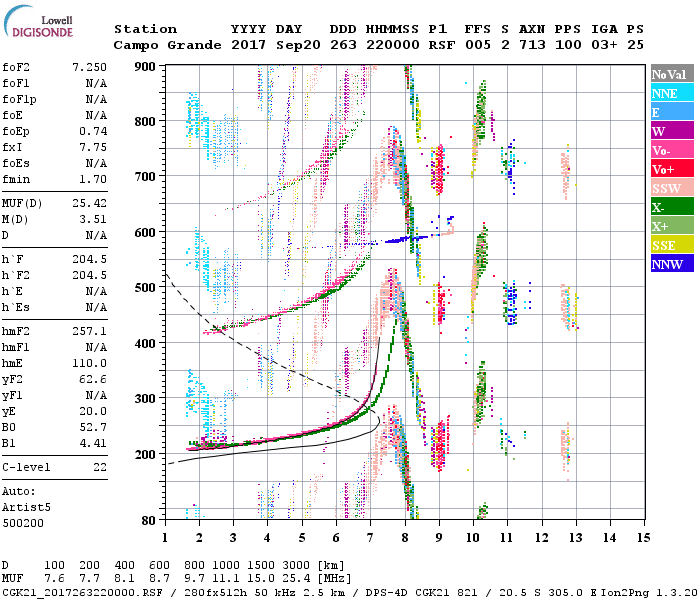Click the hmE value 110.0
The image size is (700, 600).
(89, 363)
